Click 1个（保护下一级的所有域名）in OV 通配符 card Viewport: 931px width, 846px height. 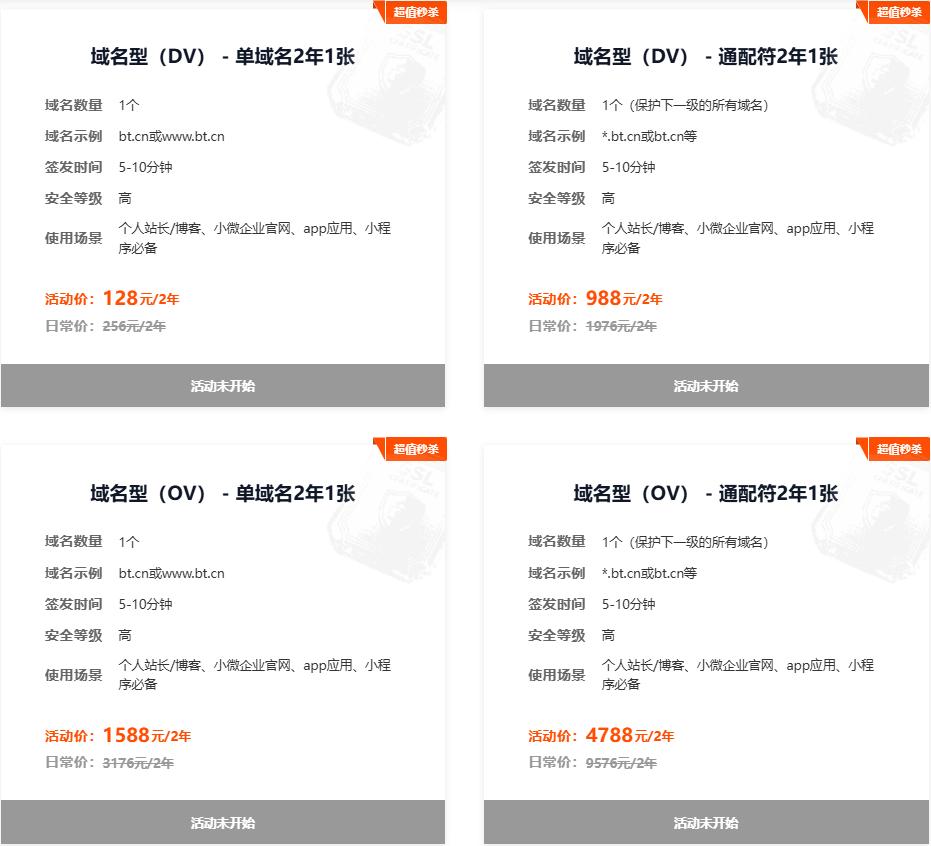(x=685, y=542)
